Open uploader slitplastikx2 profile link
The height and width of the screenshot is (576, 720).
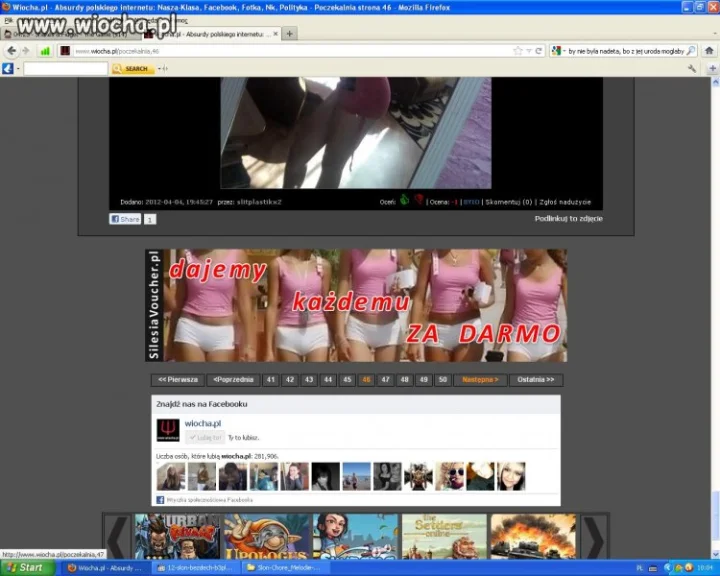(259, 202)
